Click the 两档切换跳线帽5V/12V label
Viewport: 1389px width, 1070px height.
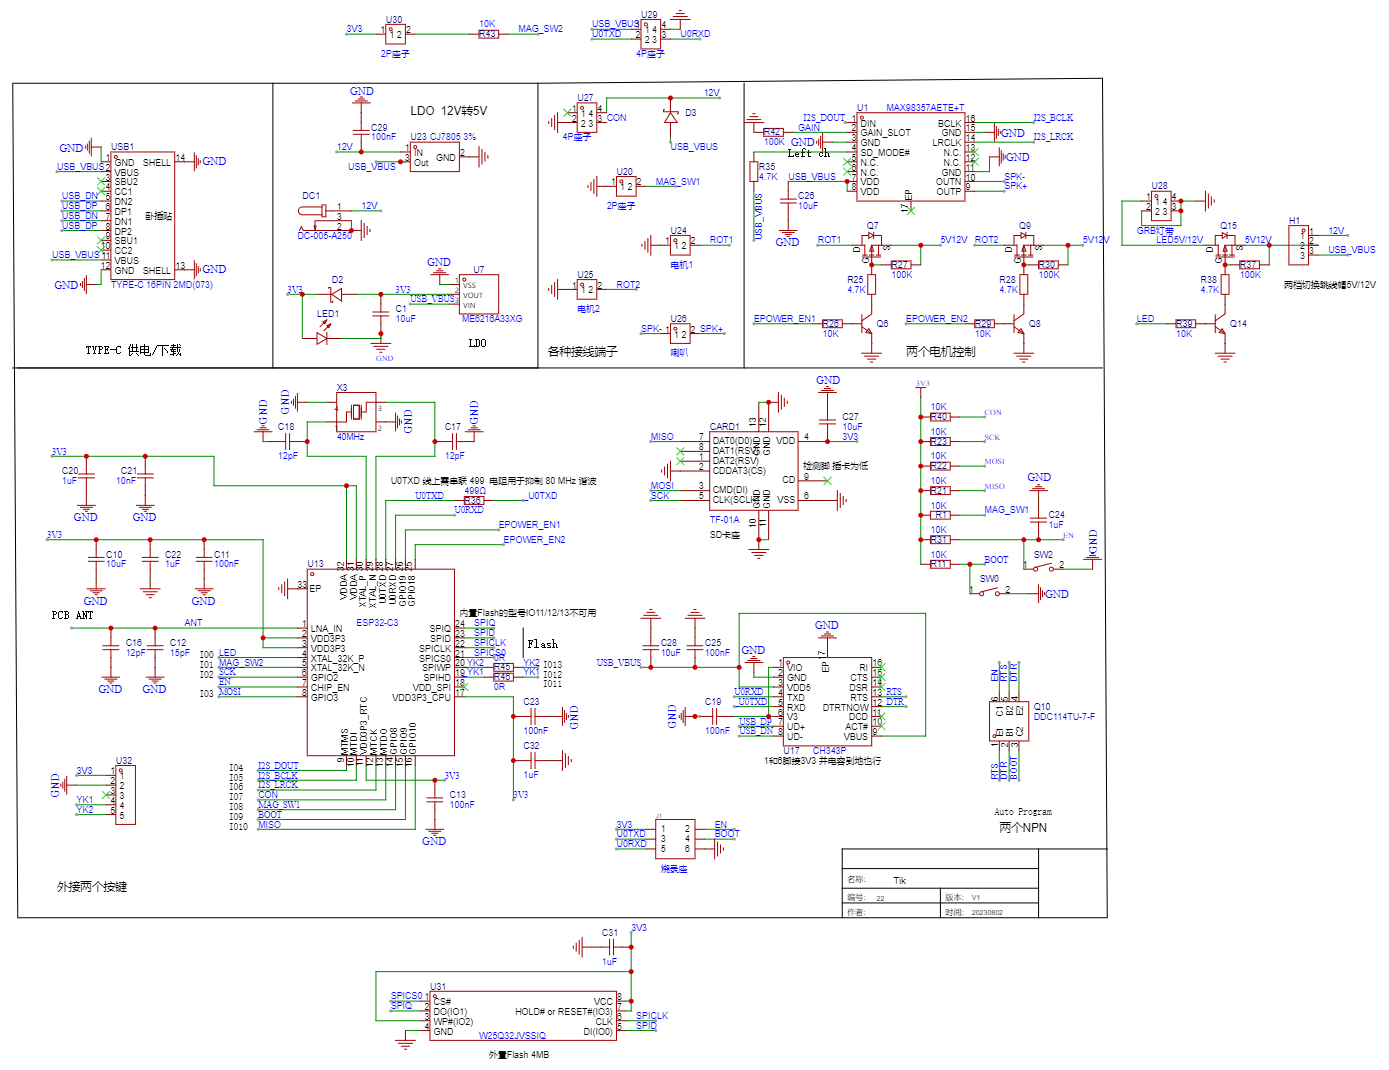click(1329, 285)
